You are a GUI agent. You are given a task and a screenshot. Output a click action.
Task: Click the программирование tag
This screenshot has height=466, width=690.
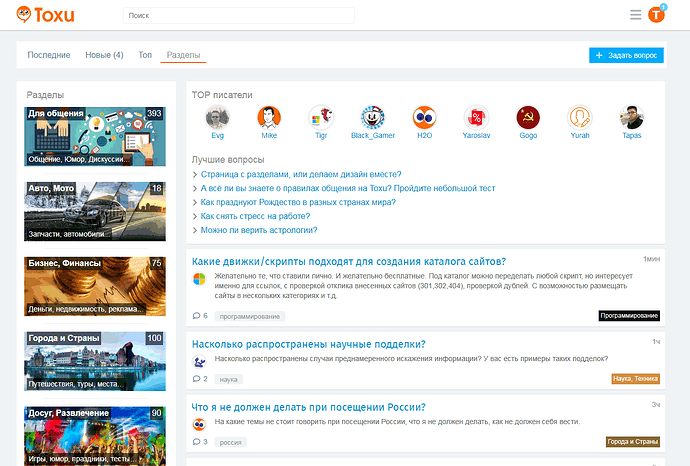[250, 316]
